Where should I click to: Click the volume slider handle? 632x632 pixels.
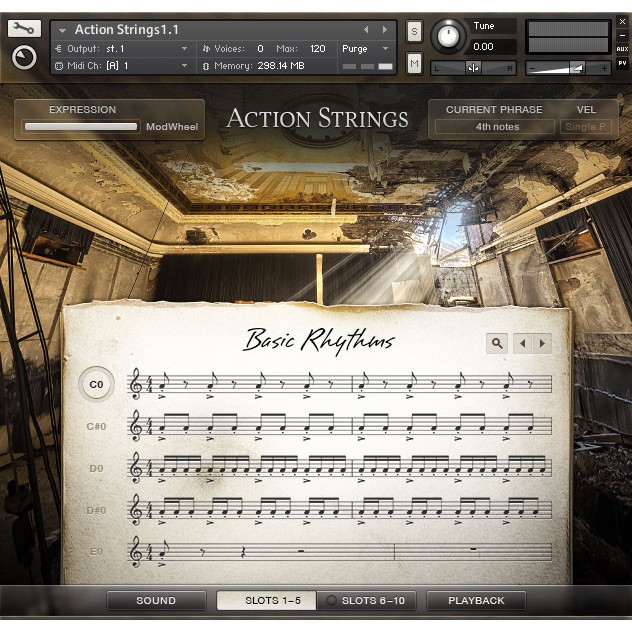pos(577,68)
